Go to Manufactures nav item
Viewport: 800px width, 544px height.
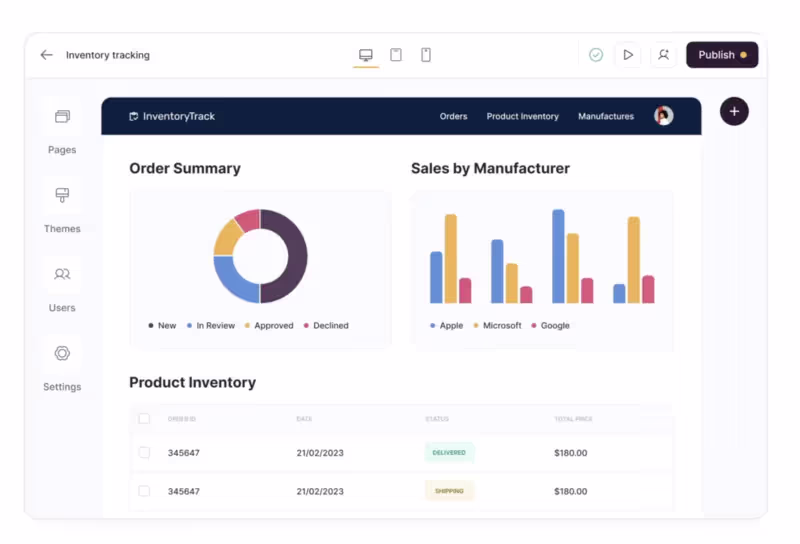point(606,116)
